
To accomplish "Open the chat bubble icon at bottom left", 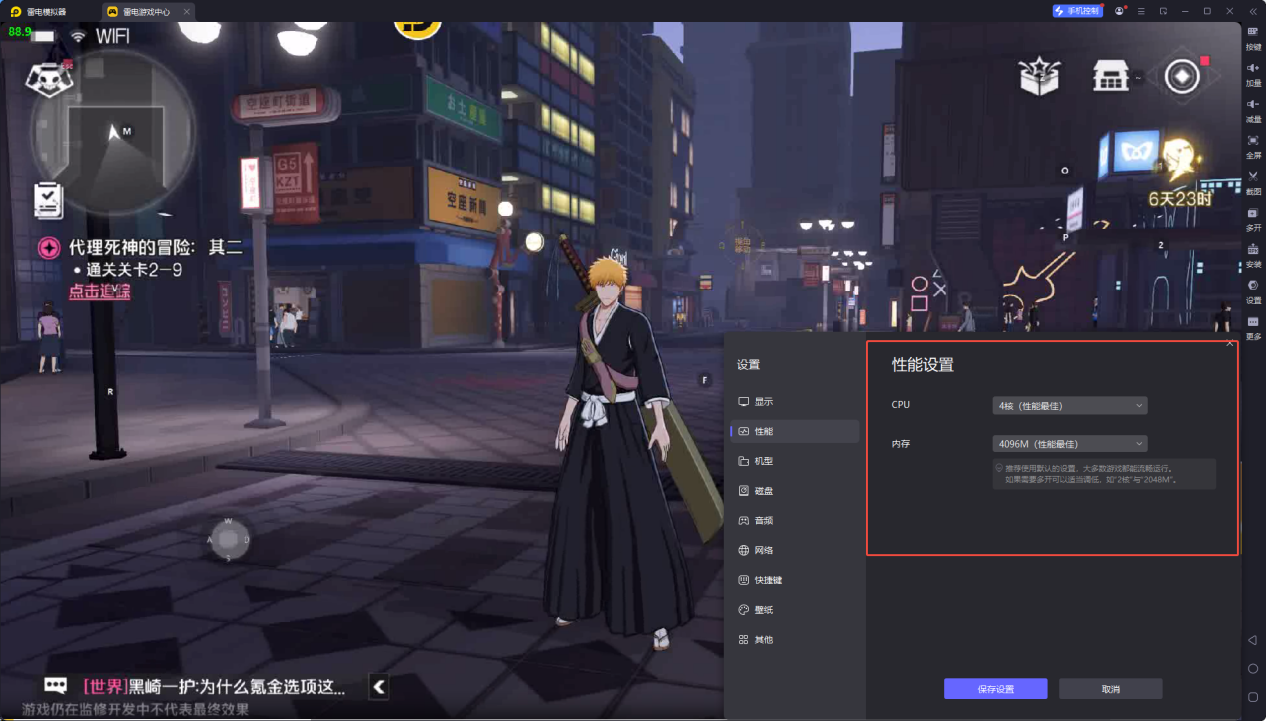I will [56, 686].
